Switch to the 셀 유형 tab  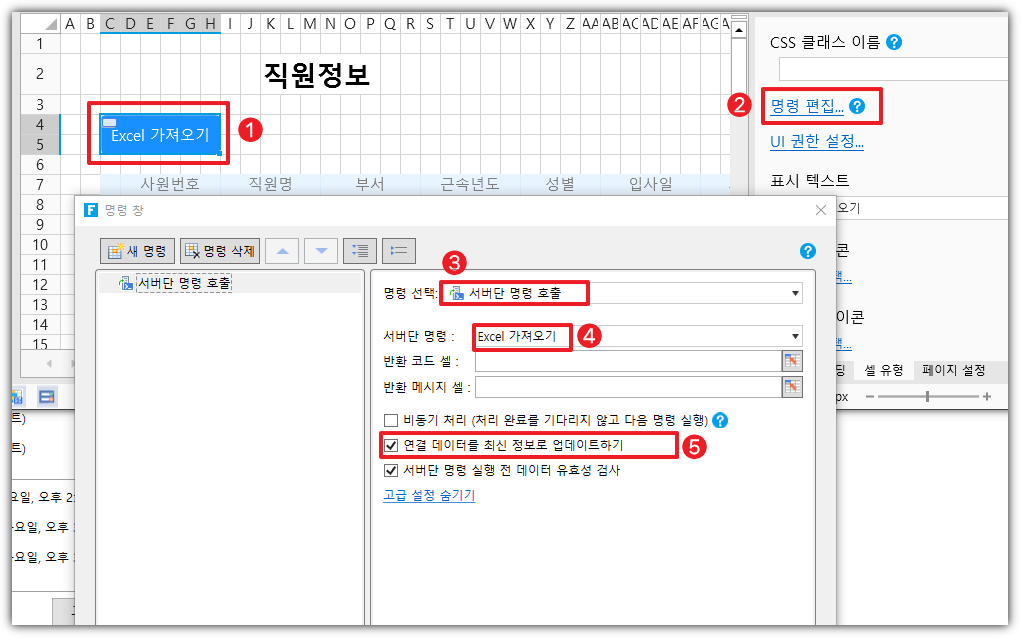pos(883,370)
